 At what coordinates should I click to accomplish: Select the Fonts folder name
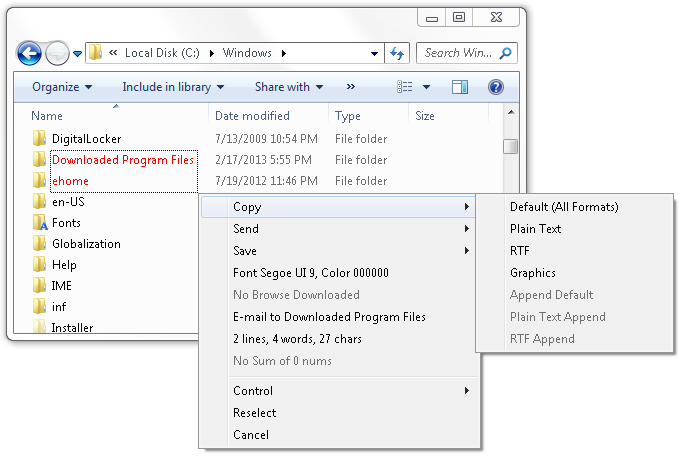point(66,223)
